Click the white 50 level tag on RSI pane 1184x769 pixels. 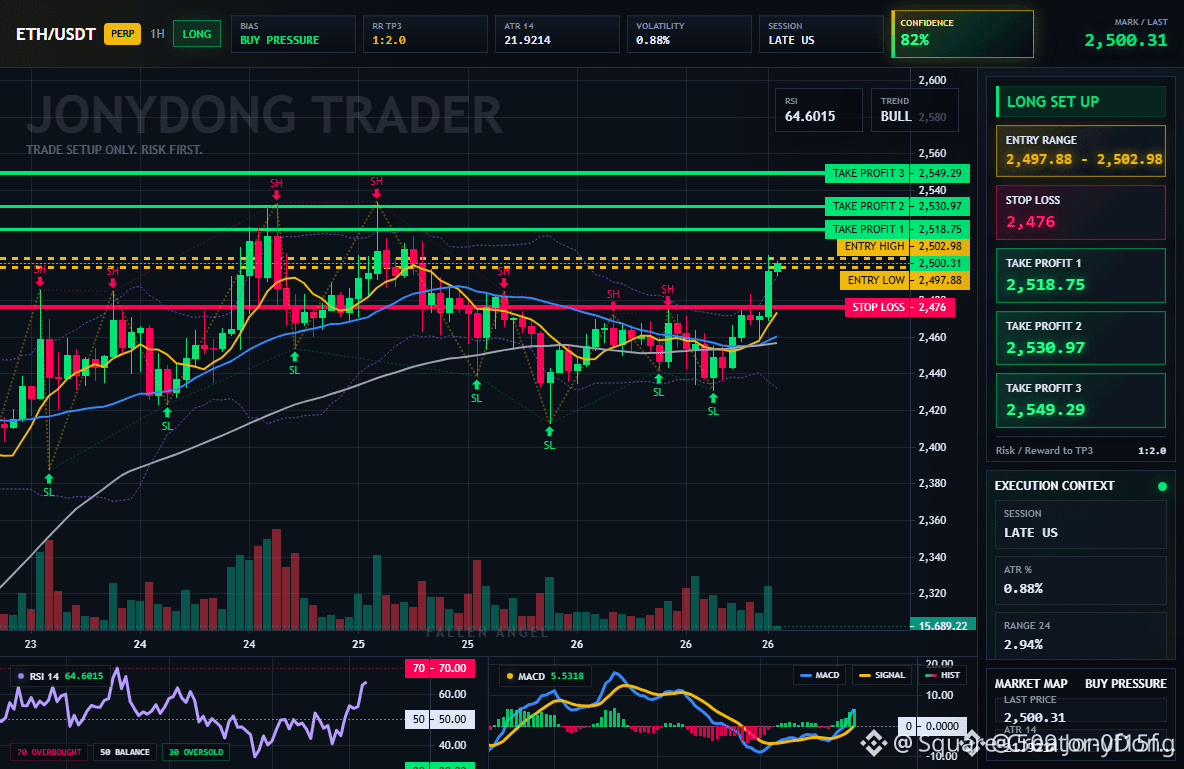(439, 719)
